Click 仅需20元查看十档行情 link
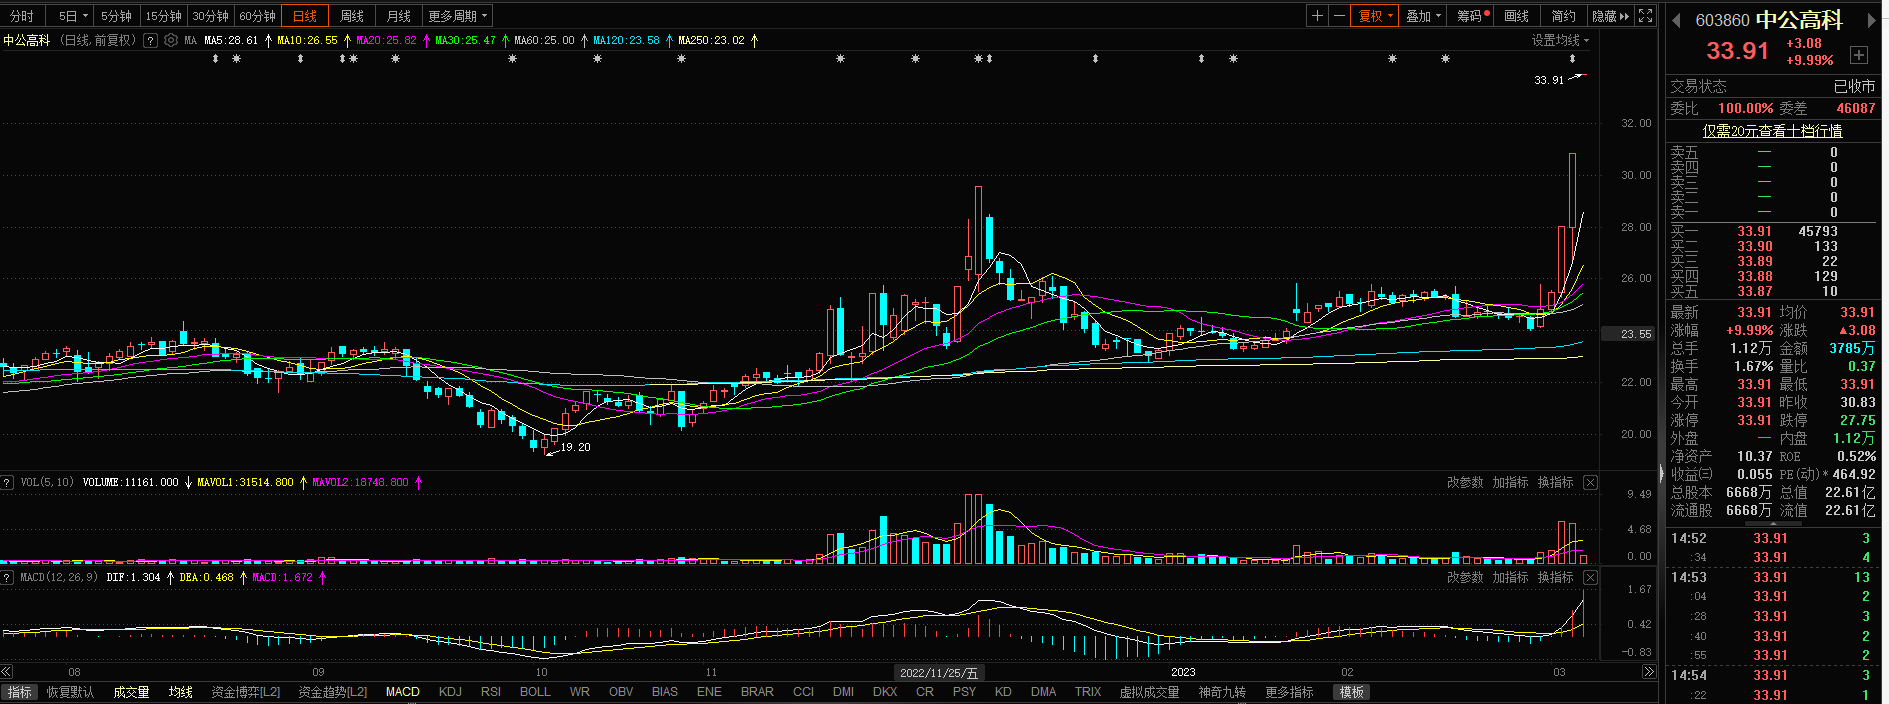This screenshot has width=1889, height=704. click(1772, 131)
